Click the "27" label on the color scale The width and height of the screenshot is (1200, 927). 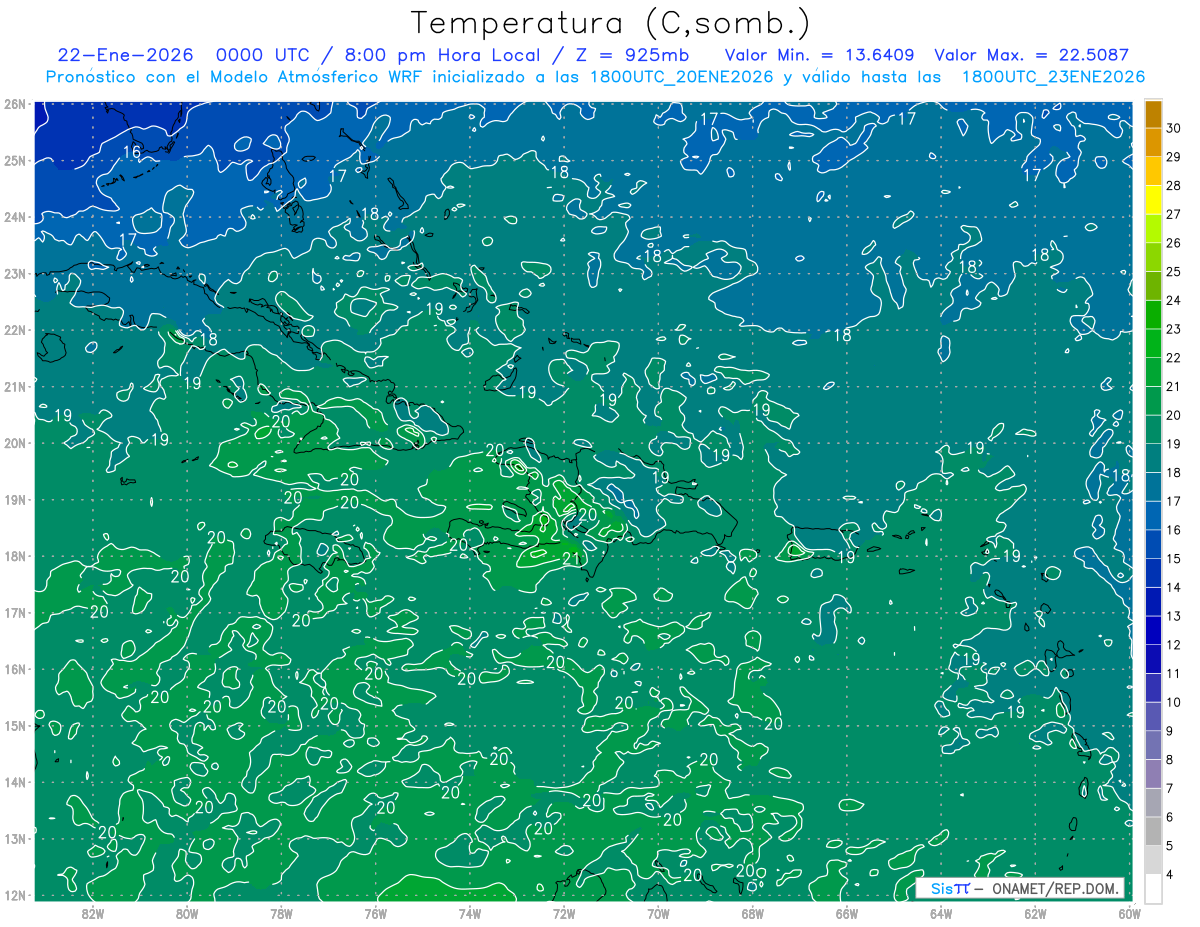coord(1173,214)
